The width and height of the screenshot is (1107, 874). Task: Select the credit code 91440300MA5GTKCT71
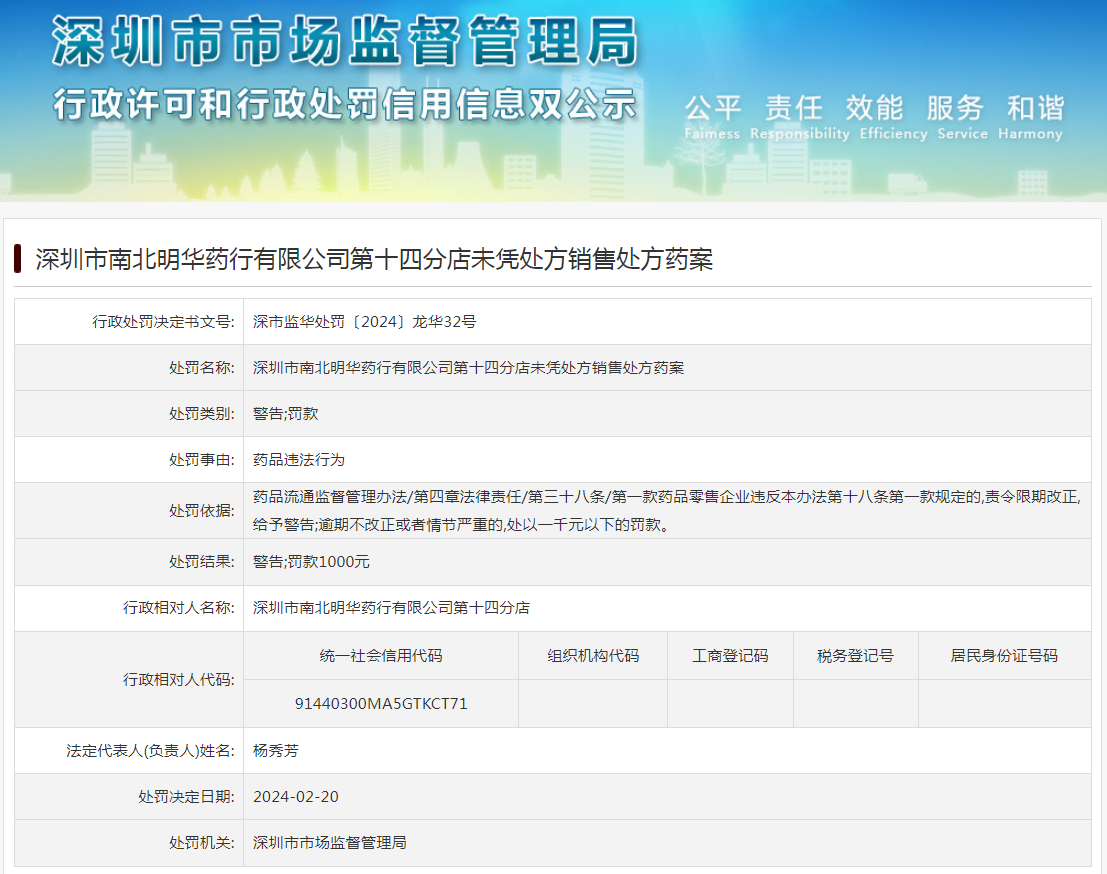[x=381, y=704]
